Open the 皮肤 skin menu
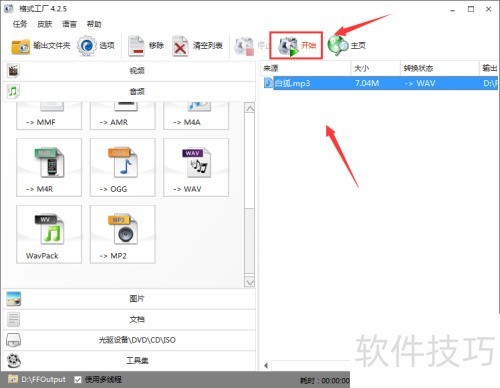 (x=45, y=24)
